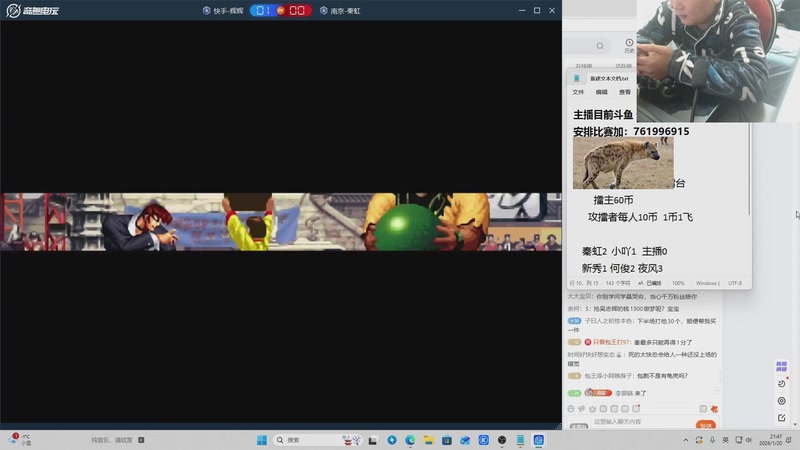The width and height of the screenshot is (800, 450).
Task: Open Microsoft Edge from taskbar
Action: click(410, 440)
